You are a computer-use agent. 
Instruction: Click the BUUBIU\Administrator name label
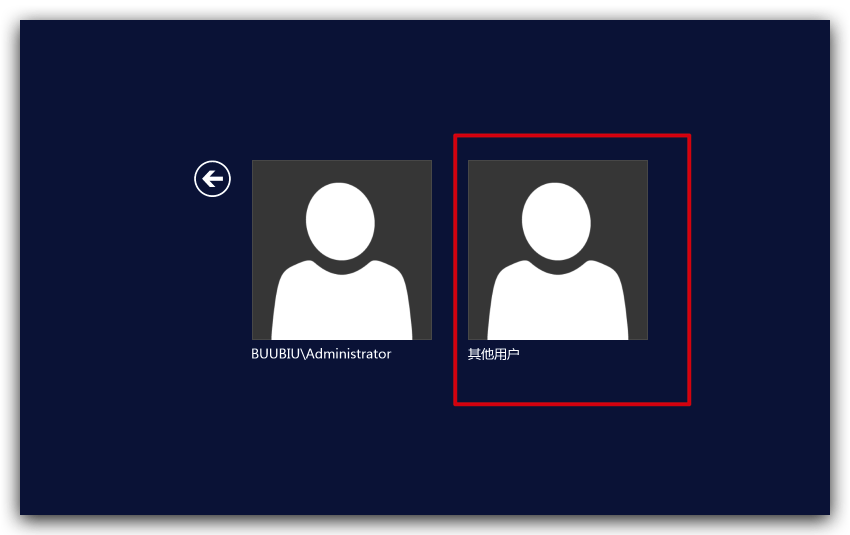(x=321, y=354)
